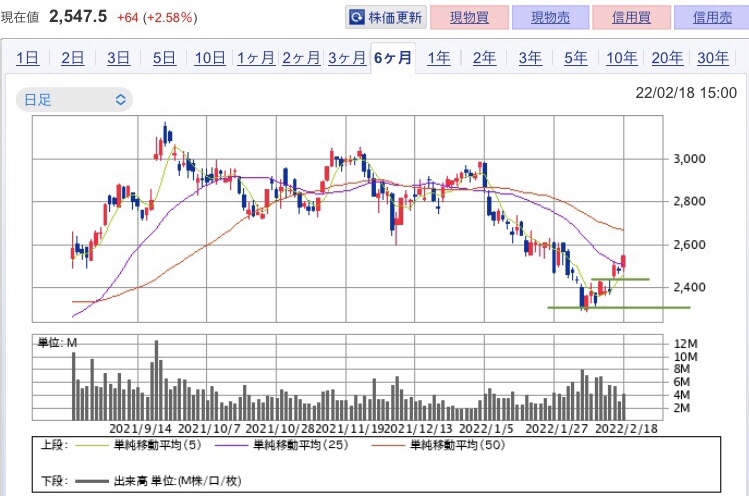This screenshot has width=749, height=496.
Task: Select the 10年 chart range
Action: 621,58
